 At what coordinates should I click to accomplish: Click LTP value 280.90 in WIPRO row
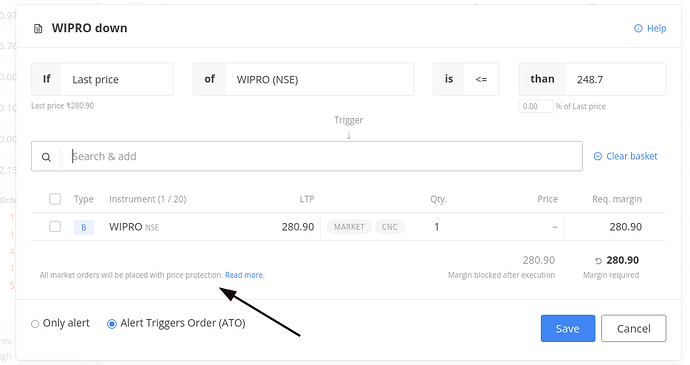(298, 227)
